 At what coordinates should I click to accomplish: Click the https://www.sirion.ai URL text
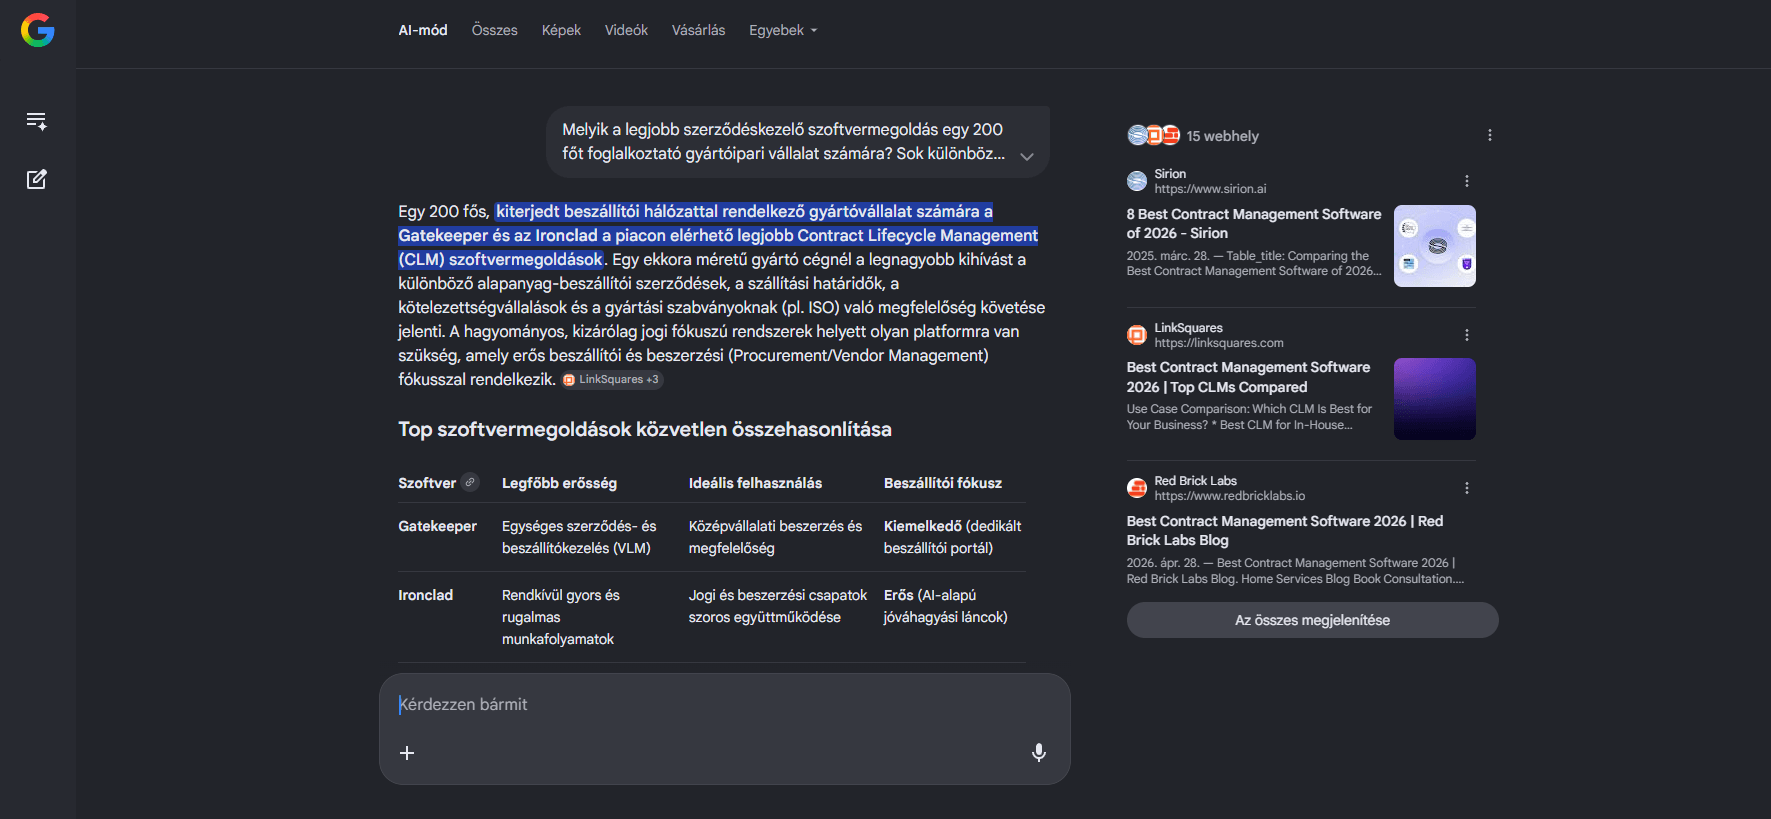click(1210, 189)
